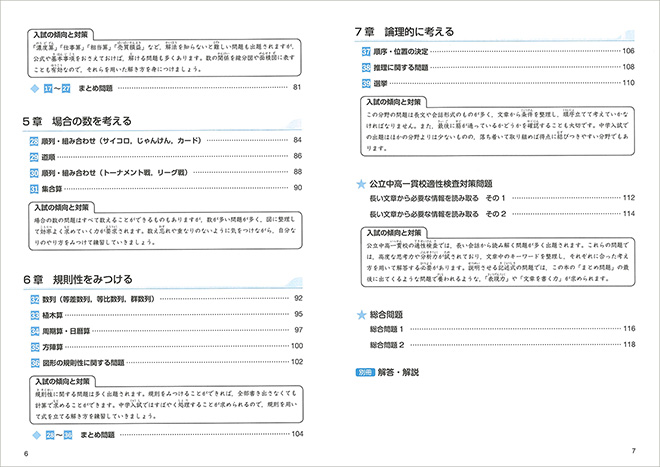660x467 pixels.
Task: Click page number 81 for まとめ問題
Action: point(297,88)
